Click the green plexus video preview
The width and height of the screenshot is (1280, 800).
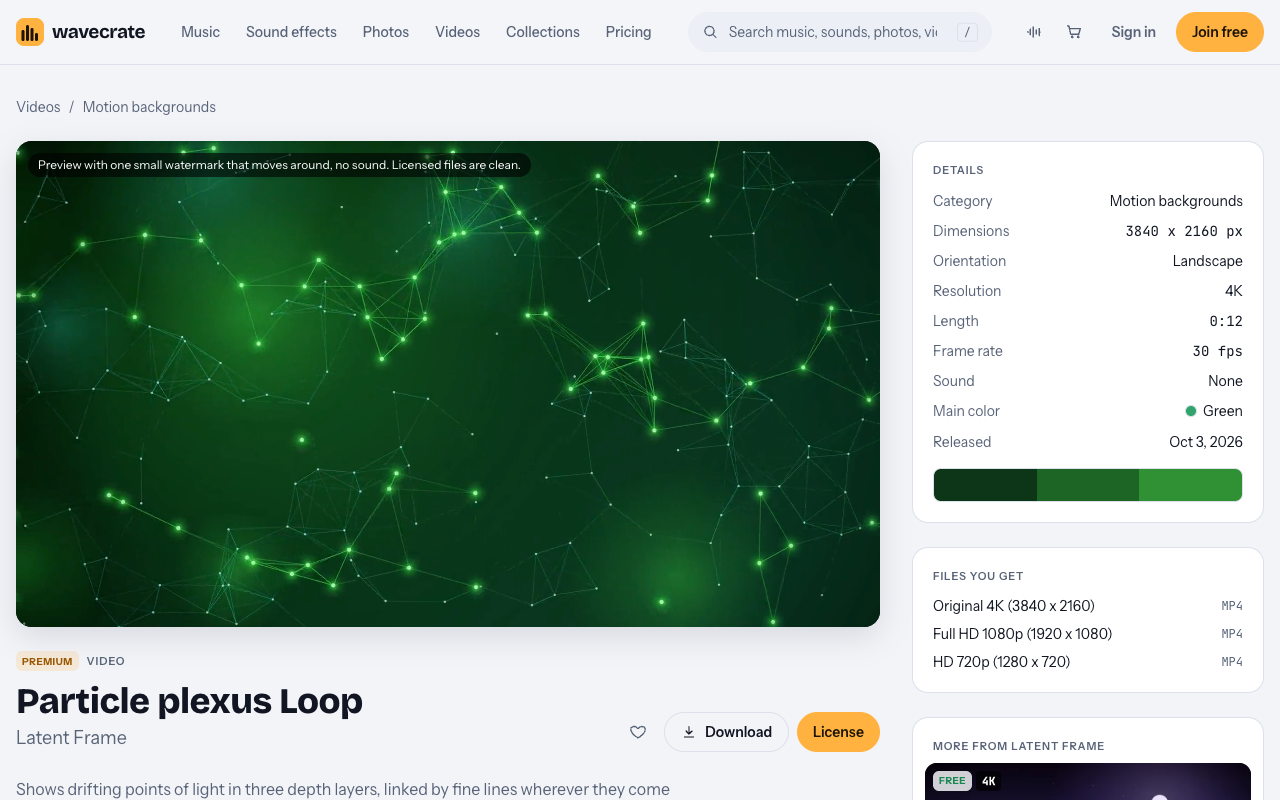448,384
